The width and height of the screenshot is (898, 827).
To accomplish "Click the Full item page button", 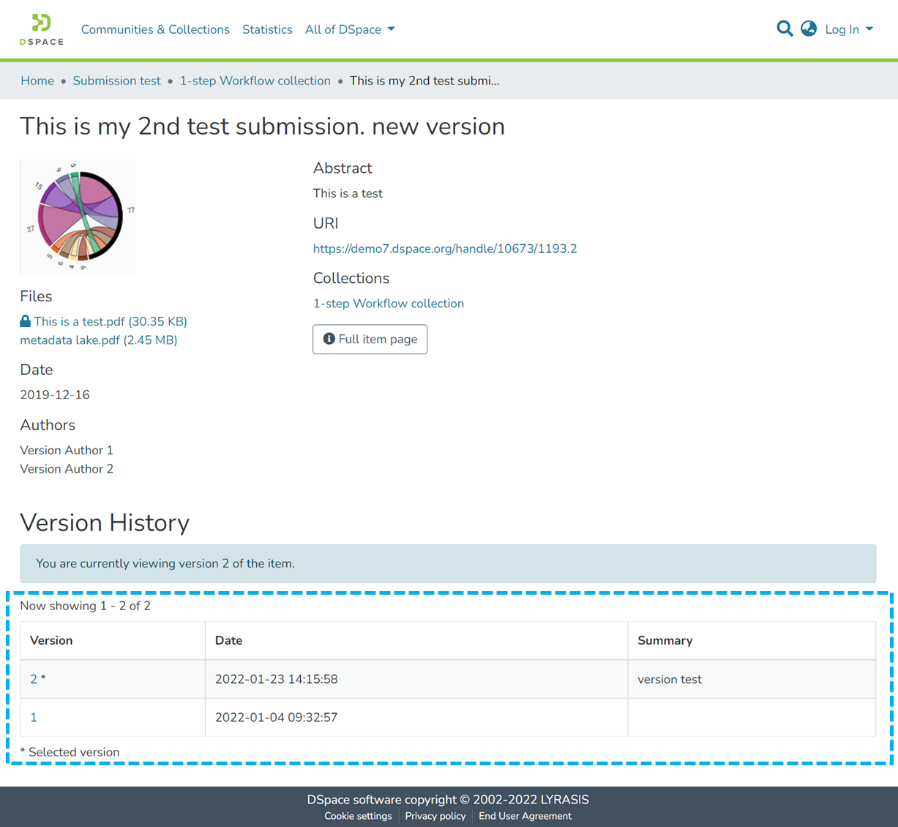I will pyautogui.click(x=370, y=339).
